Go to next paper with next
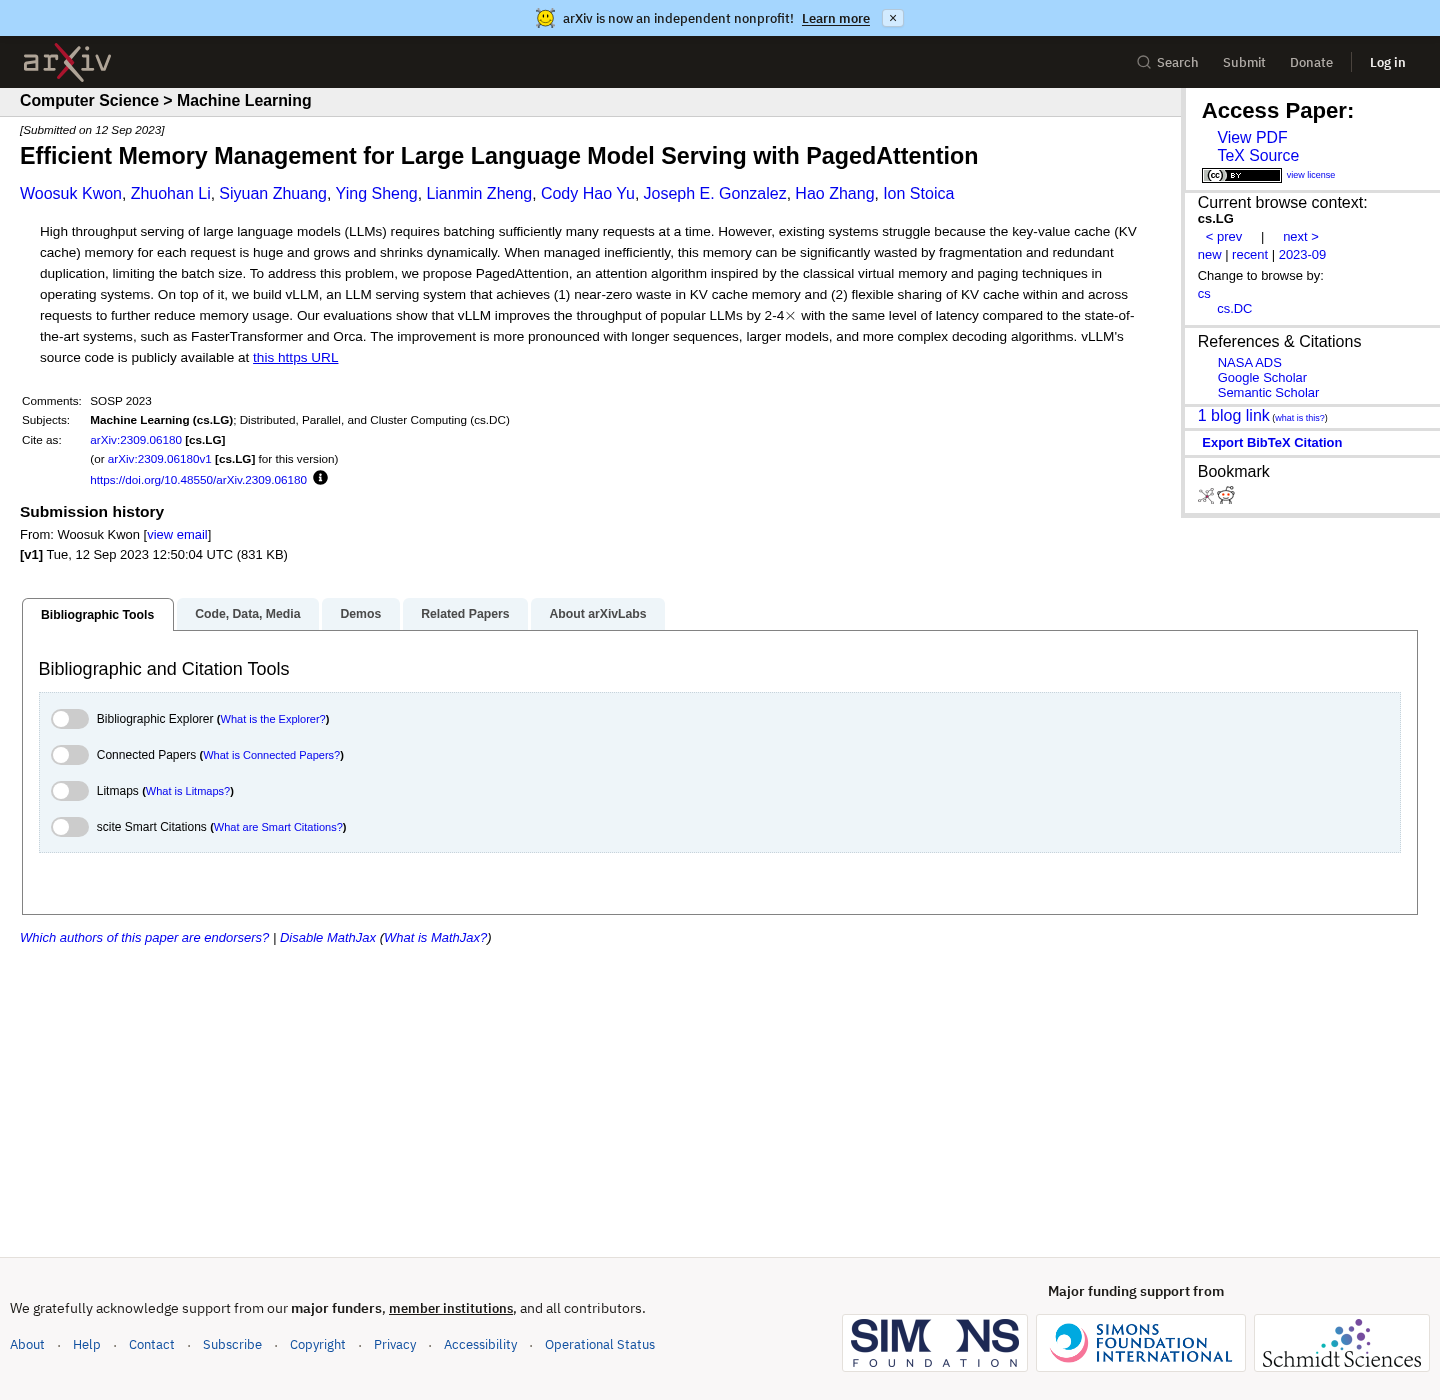Image resolution: width=1440 pixels, height=1400 pixels. coord(1301,237)
